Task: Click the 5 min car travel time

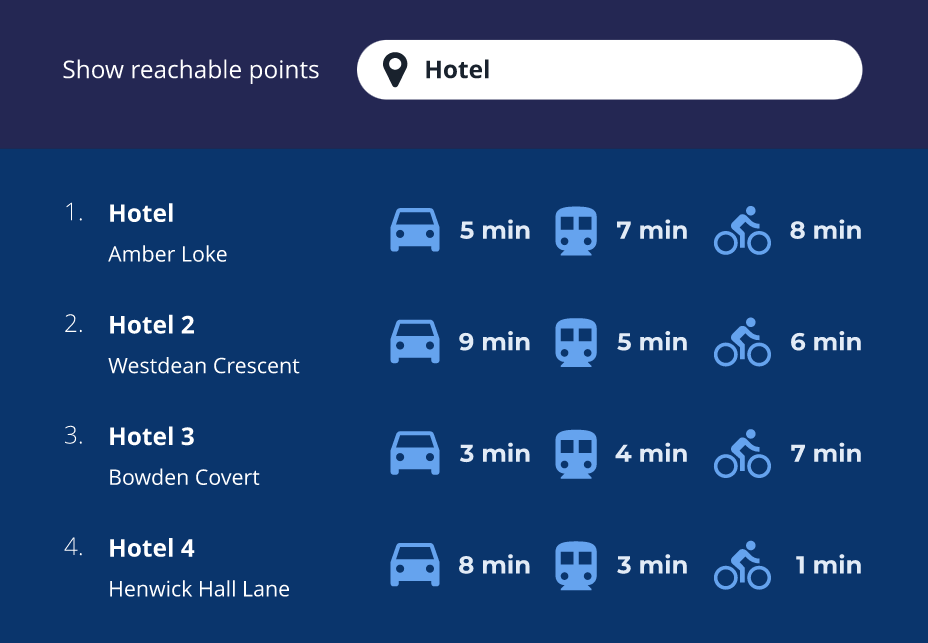Action: (x=494, y=231)
